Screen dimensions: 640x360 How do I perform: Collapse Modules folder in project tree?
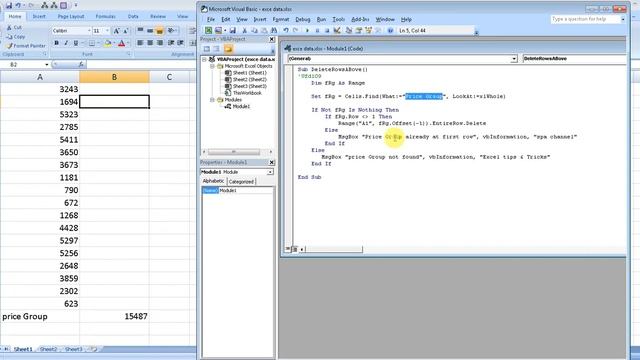click(212, 100)
